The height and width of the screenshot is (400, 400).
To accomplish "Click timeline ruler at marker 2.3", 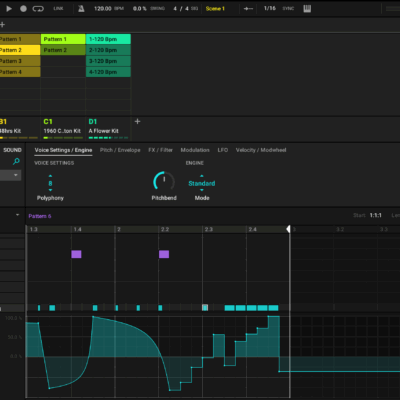I will [209, 229].
